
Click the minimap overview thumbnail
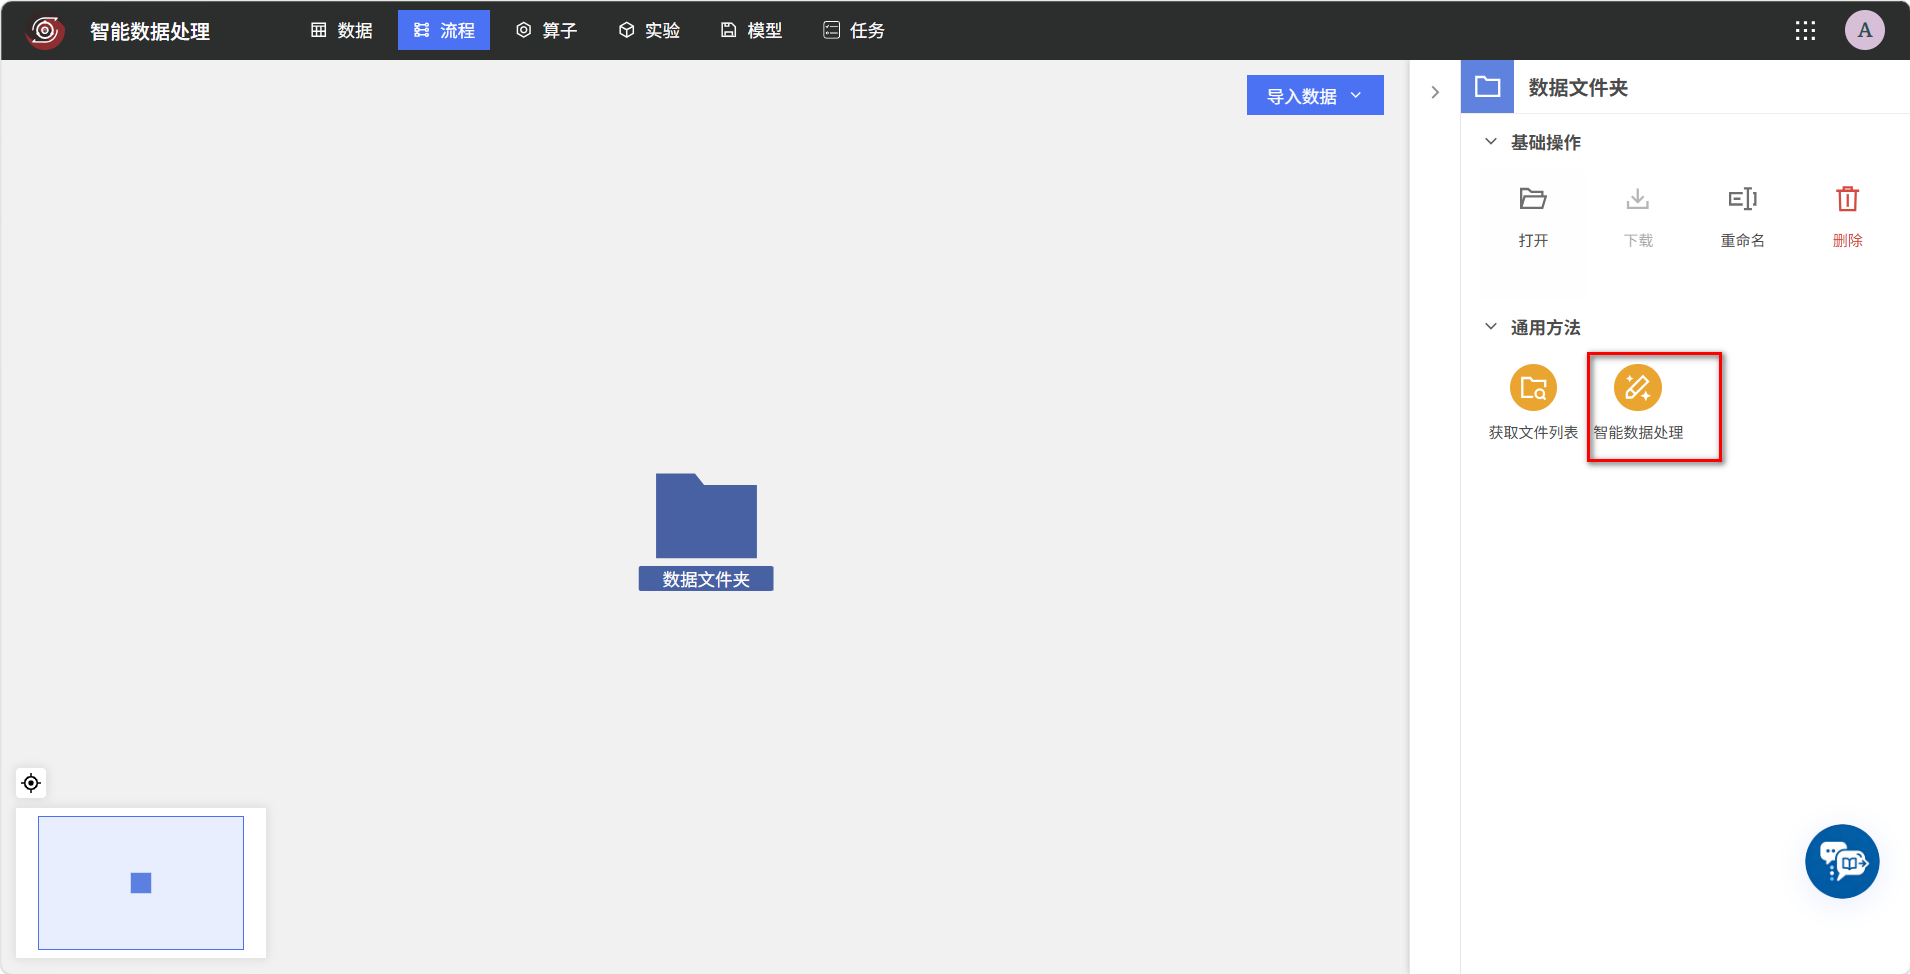pos(141,883)
